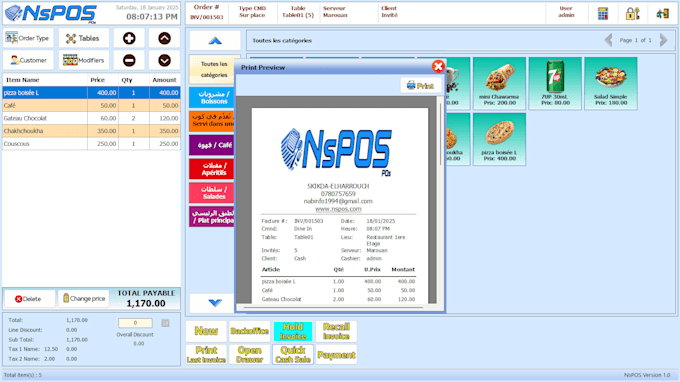Add pizza boisée L product tile

coord(500,139)
